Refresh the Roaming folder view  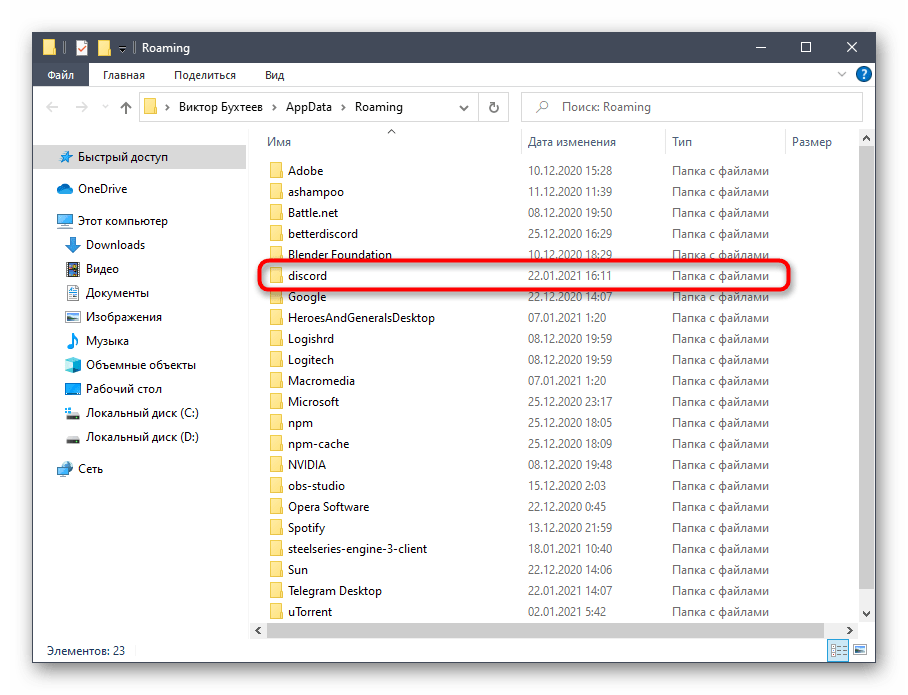493,107
